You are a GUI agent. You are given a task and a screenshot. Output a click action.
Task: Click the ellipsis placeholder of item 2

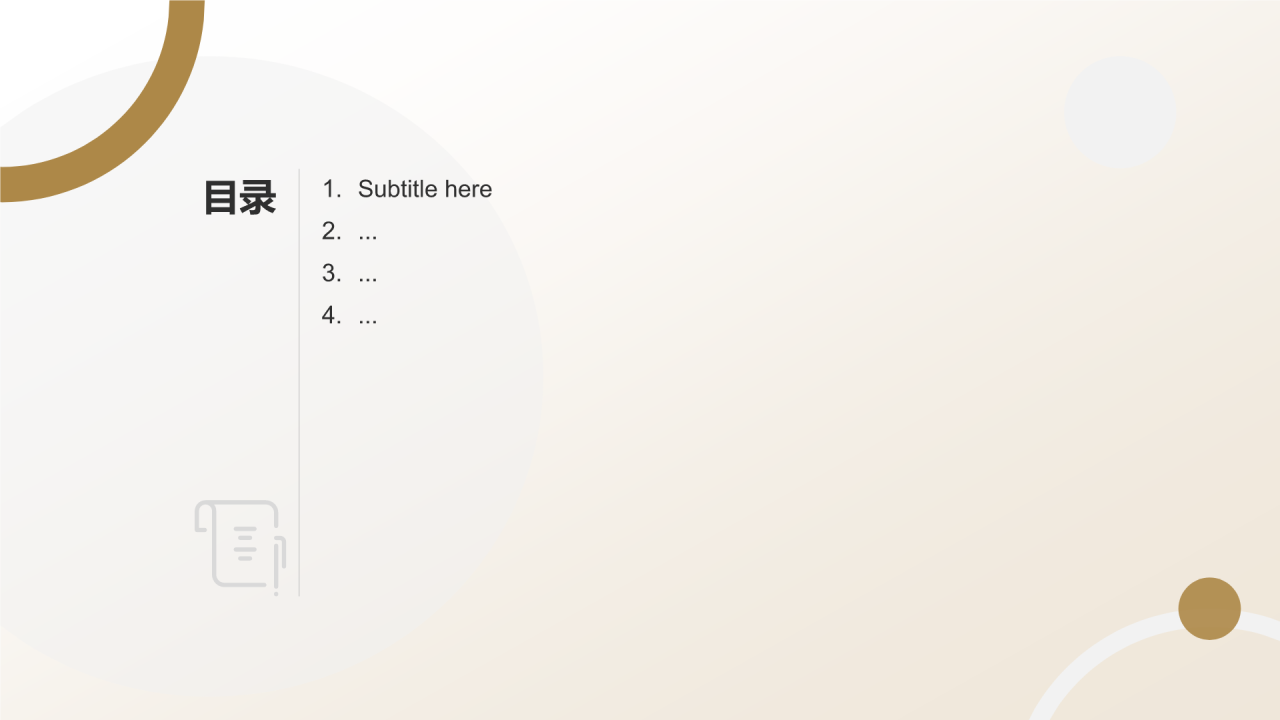click(x=368, y=237)
